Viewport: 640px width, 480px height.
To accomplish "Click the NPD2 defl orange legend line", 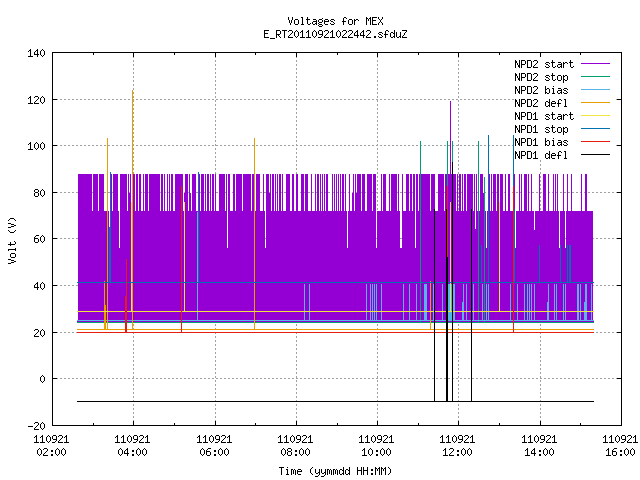I will 596,103.
